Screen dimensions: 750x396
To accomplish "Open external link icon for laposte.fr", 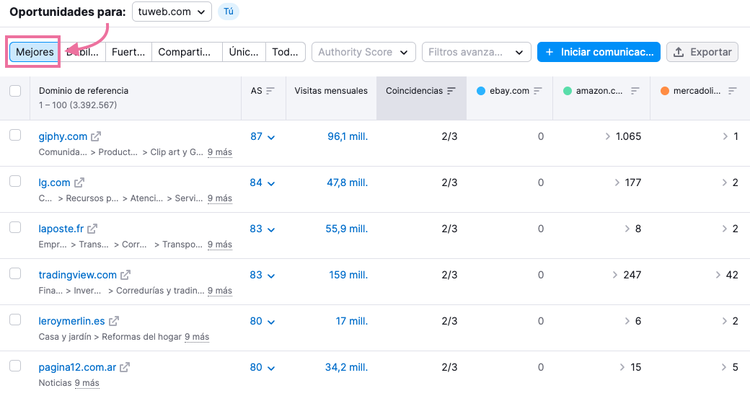I will pyautogui.click(x=92, y=229).
